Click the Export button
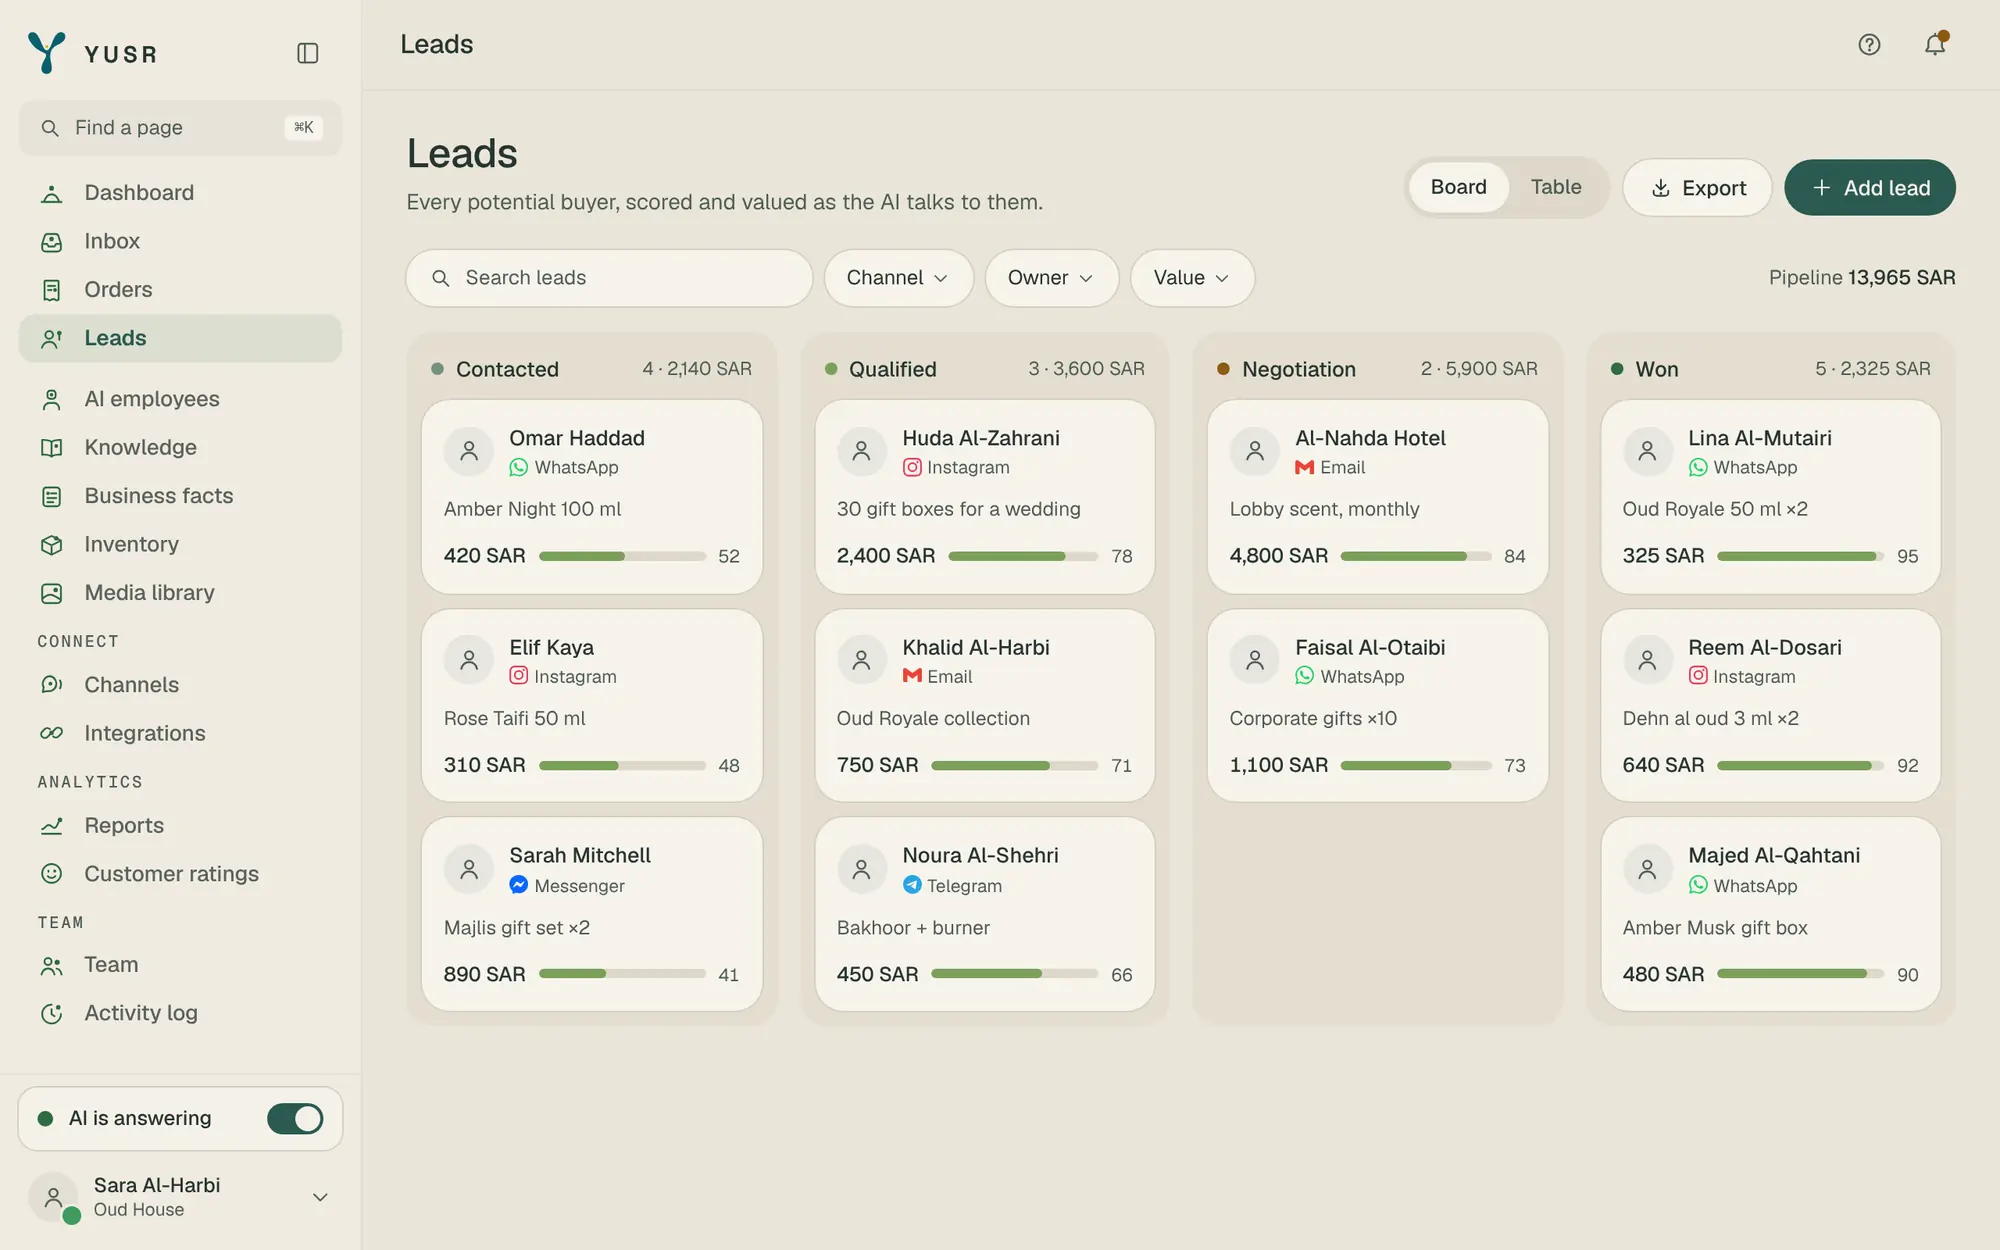 pos(1697,188)
